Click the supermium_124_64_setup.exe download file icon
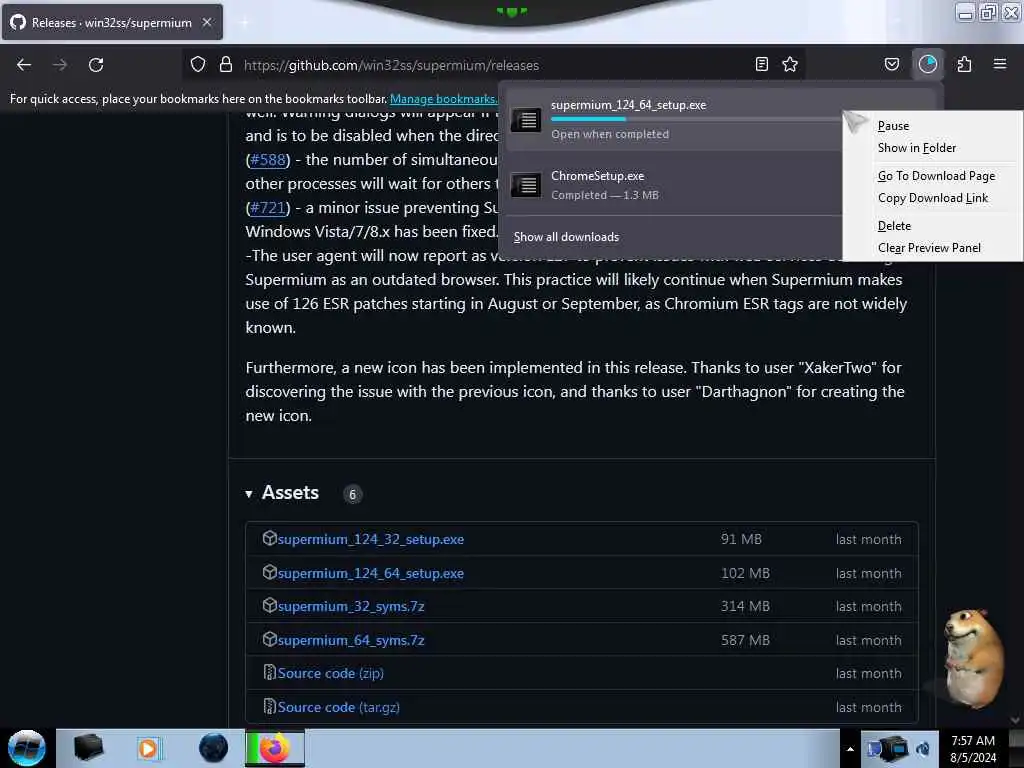The height and width of the screenshot is (768, 1024). pos(526,120)
